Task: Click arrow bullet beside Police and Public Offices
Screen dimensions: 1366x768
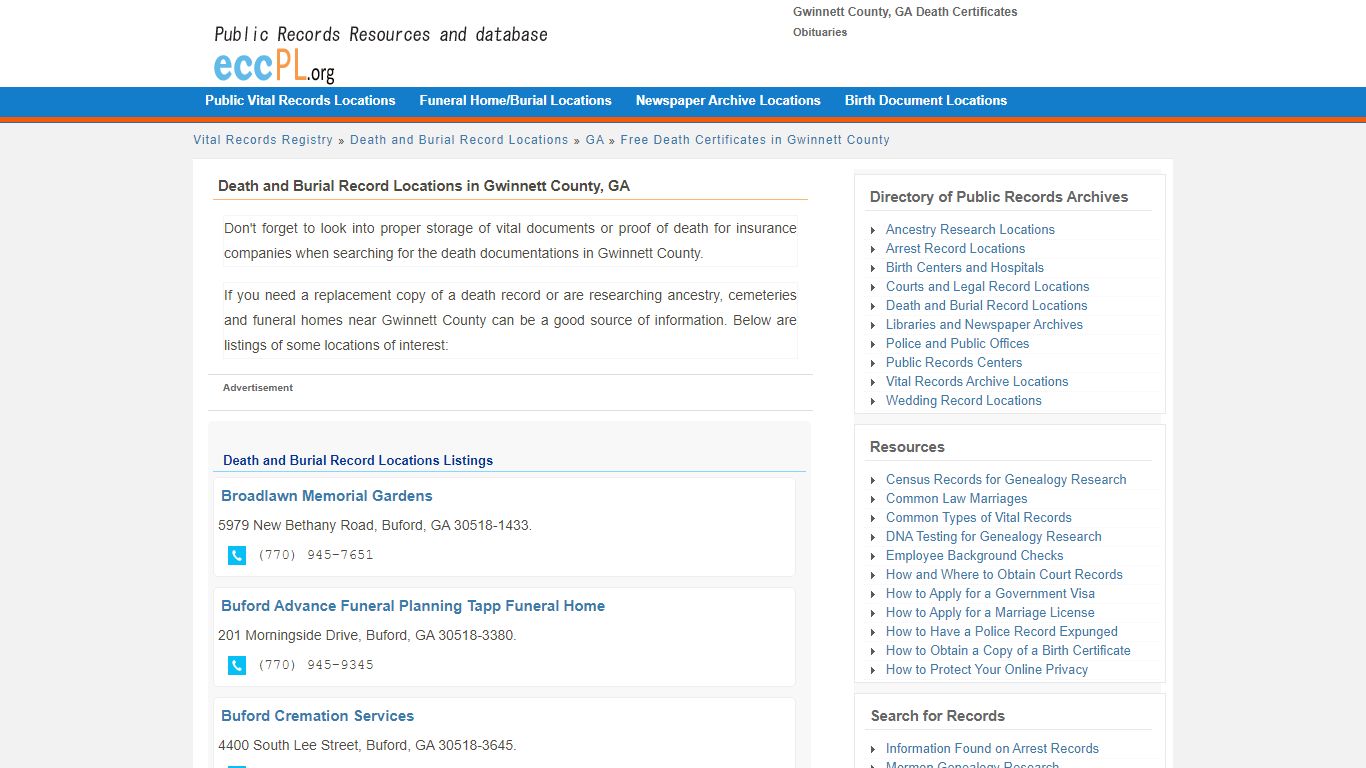Action: [x=873, y=345]
